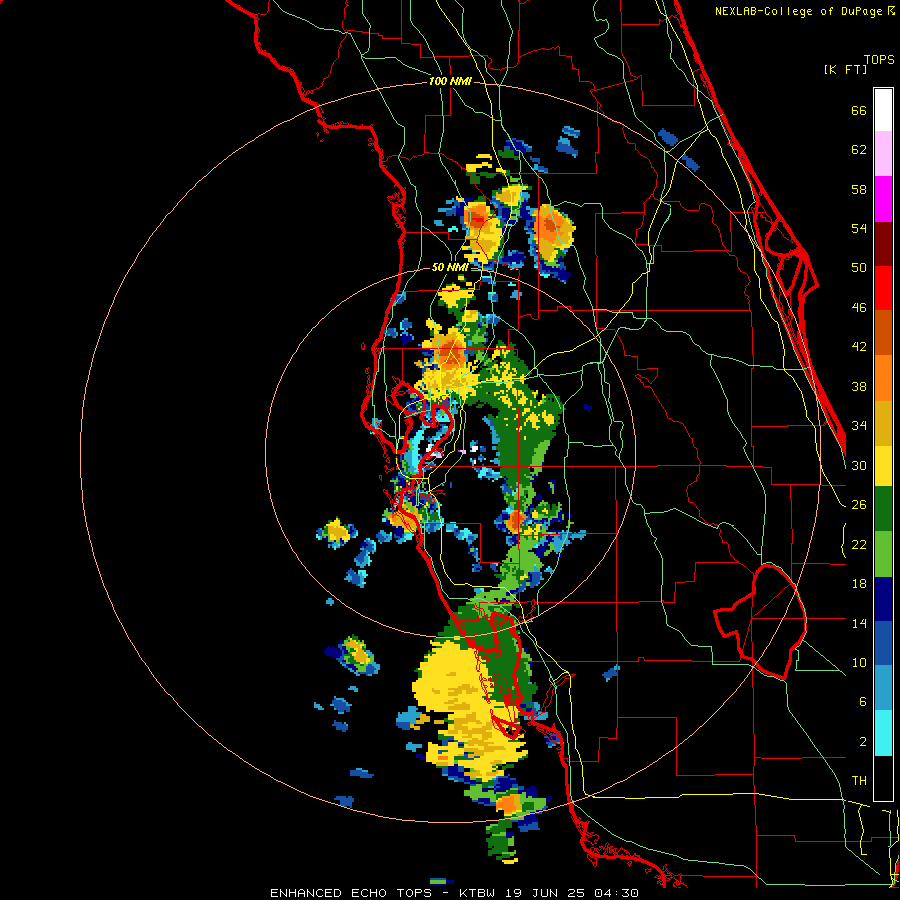Click the legend value 14

(x=859, y=623)
